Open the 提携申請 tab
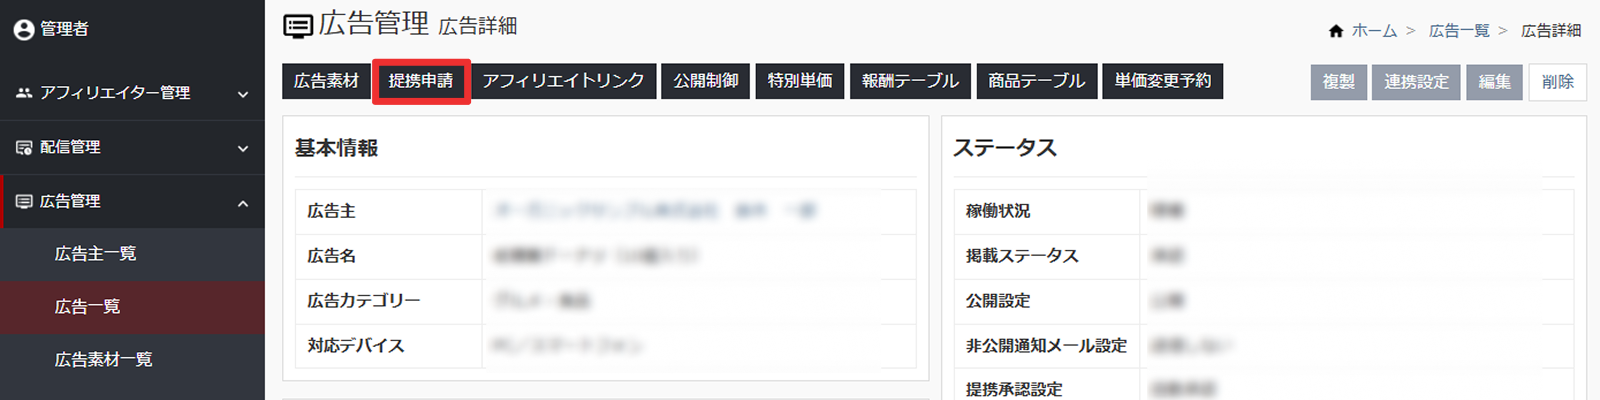1600x400 pixels. (421, 81)
